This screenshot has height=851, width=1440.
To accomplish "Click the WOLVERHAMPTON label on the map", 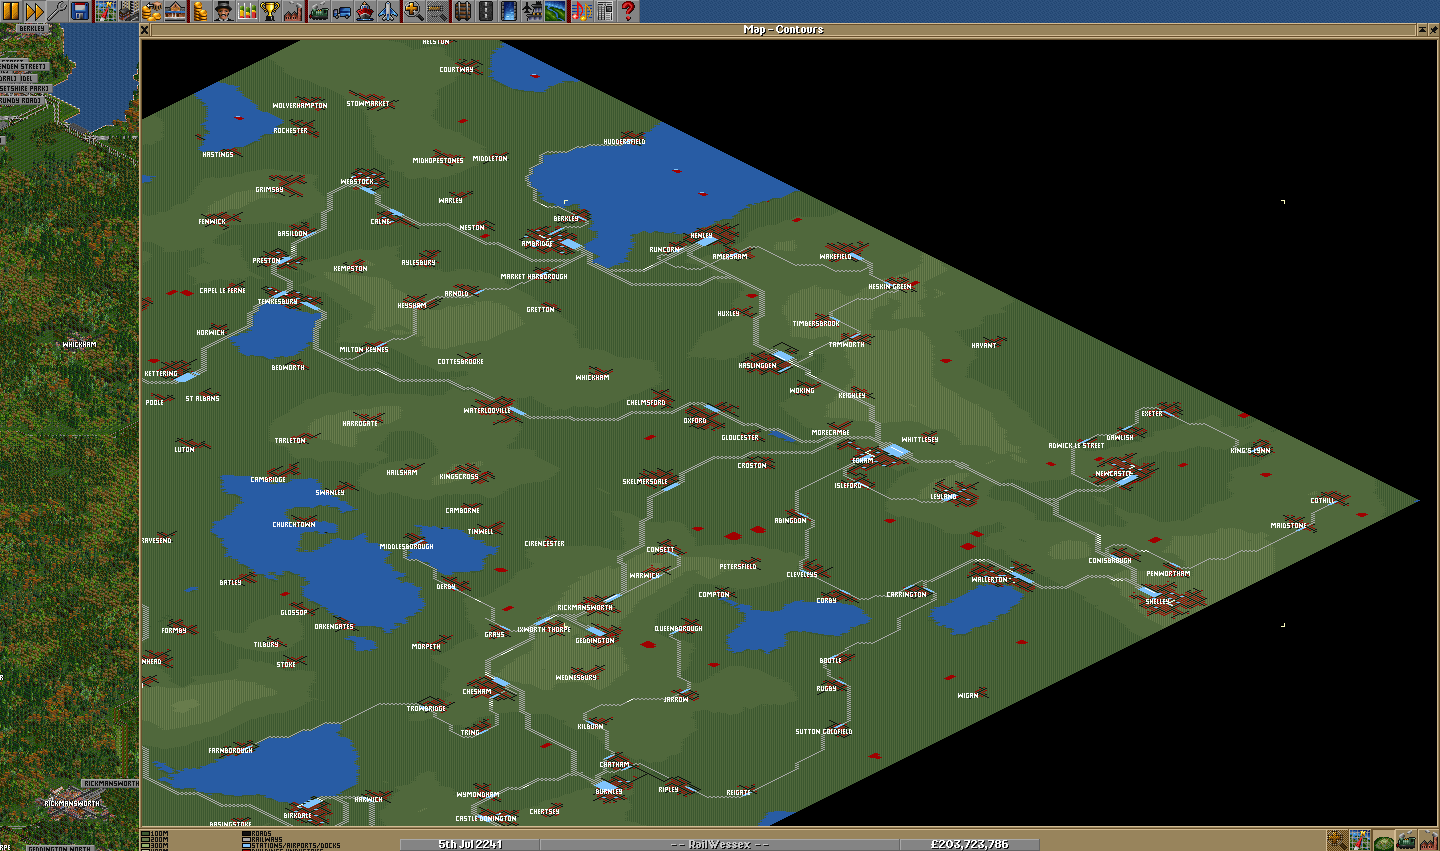I will click(x=299, y=105).
